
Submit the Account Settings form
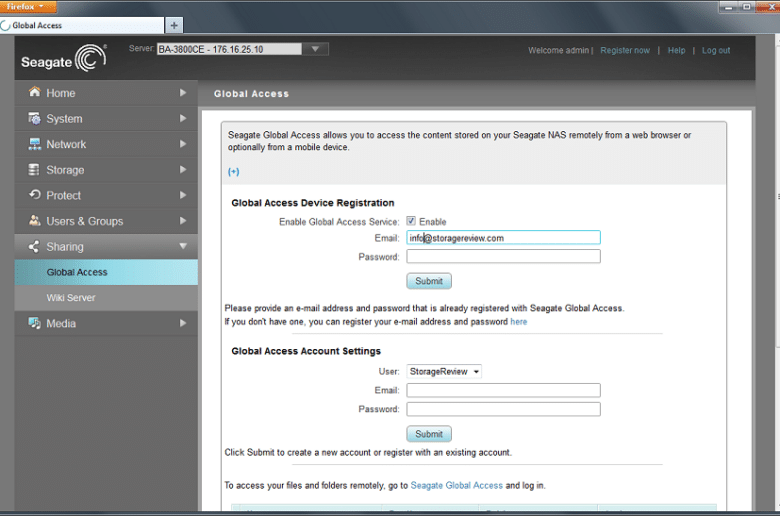click(x=429, y=434)
